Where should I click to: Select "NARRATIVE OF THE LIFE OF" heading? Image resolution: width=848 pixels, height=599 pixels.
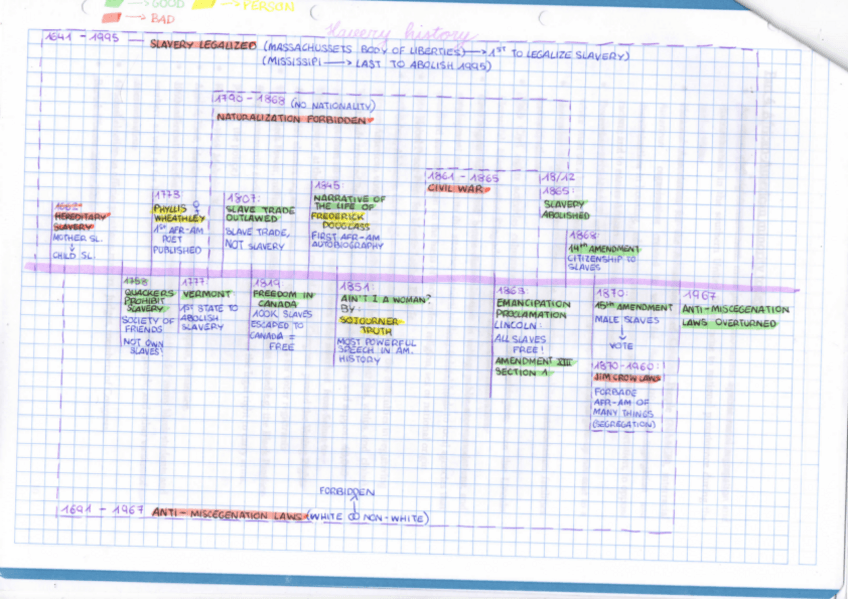pyautogui.click(x=349, y=202)
